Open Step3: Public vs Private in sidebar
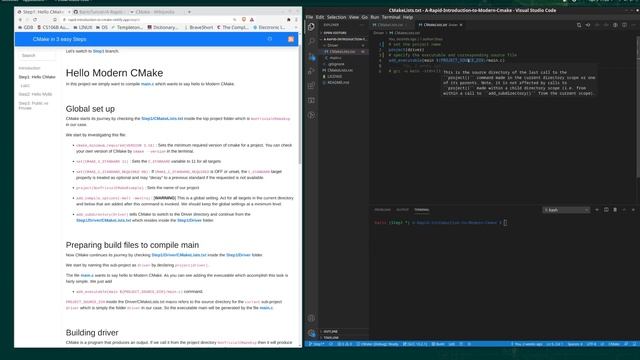The image size is (640, 360). (x=33, y=105)
